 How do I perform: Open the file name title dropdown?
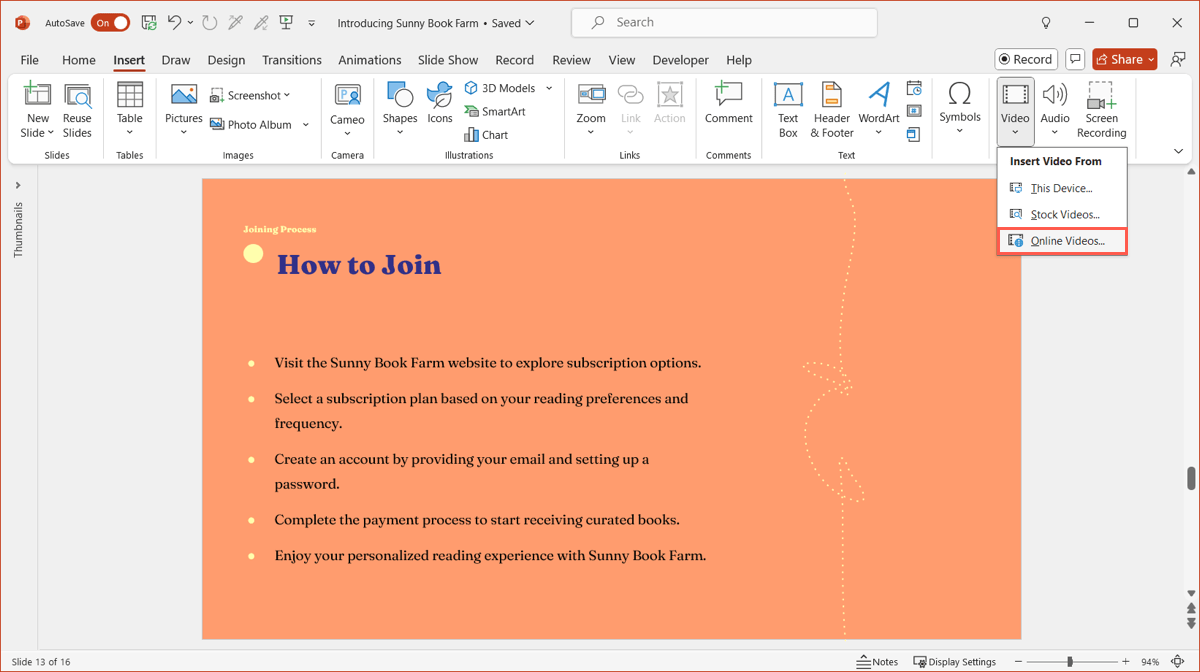[x=530, y=22]
